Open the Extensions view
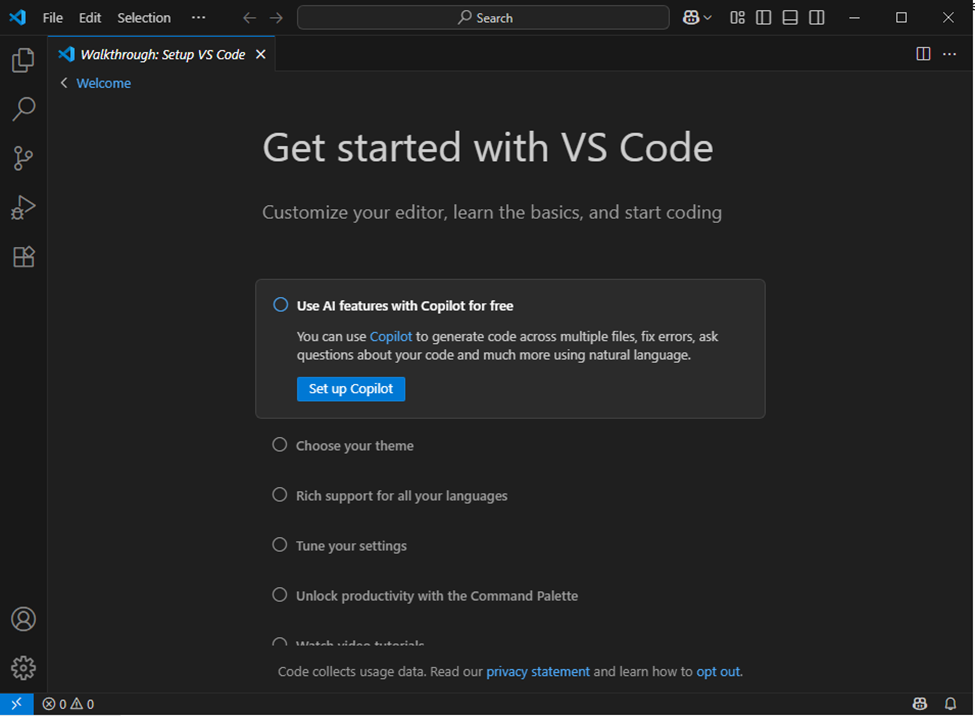This screenshot has height=716, width=975. pyautogui.click(x=23, y=257)
